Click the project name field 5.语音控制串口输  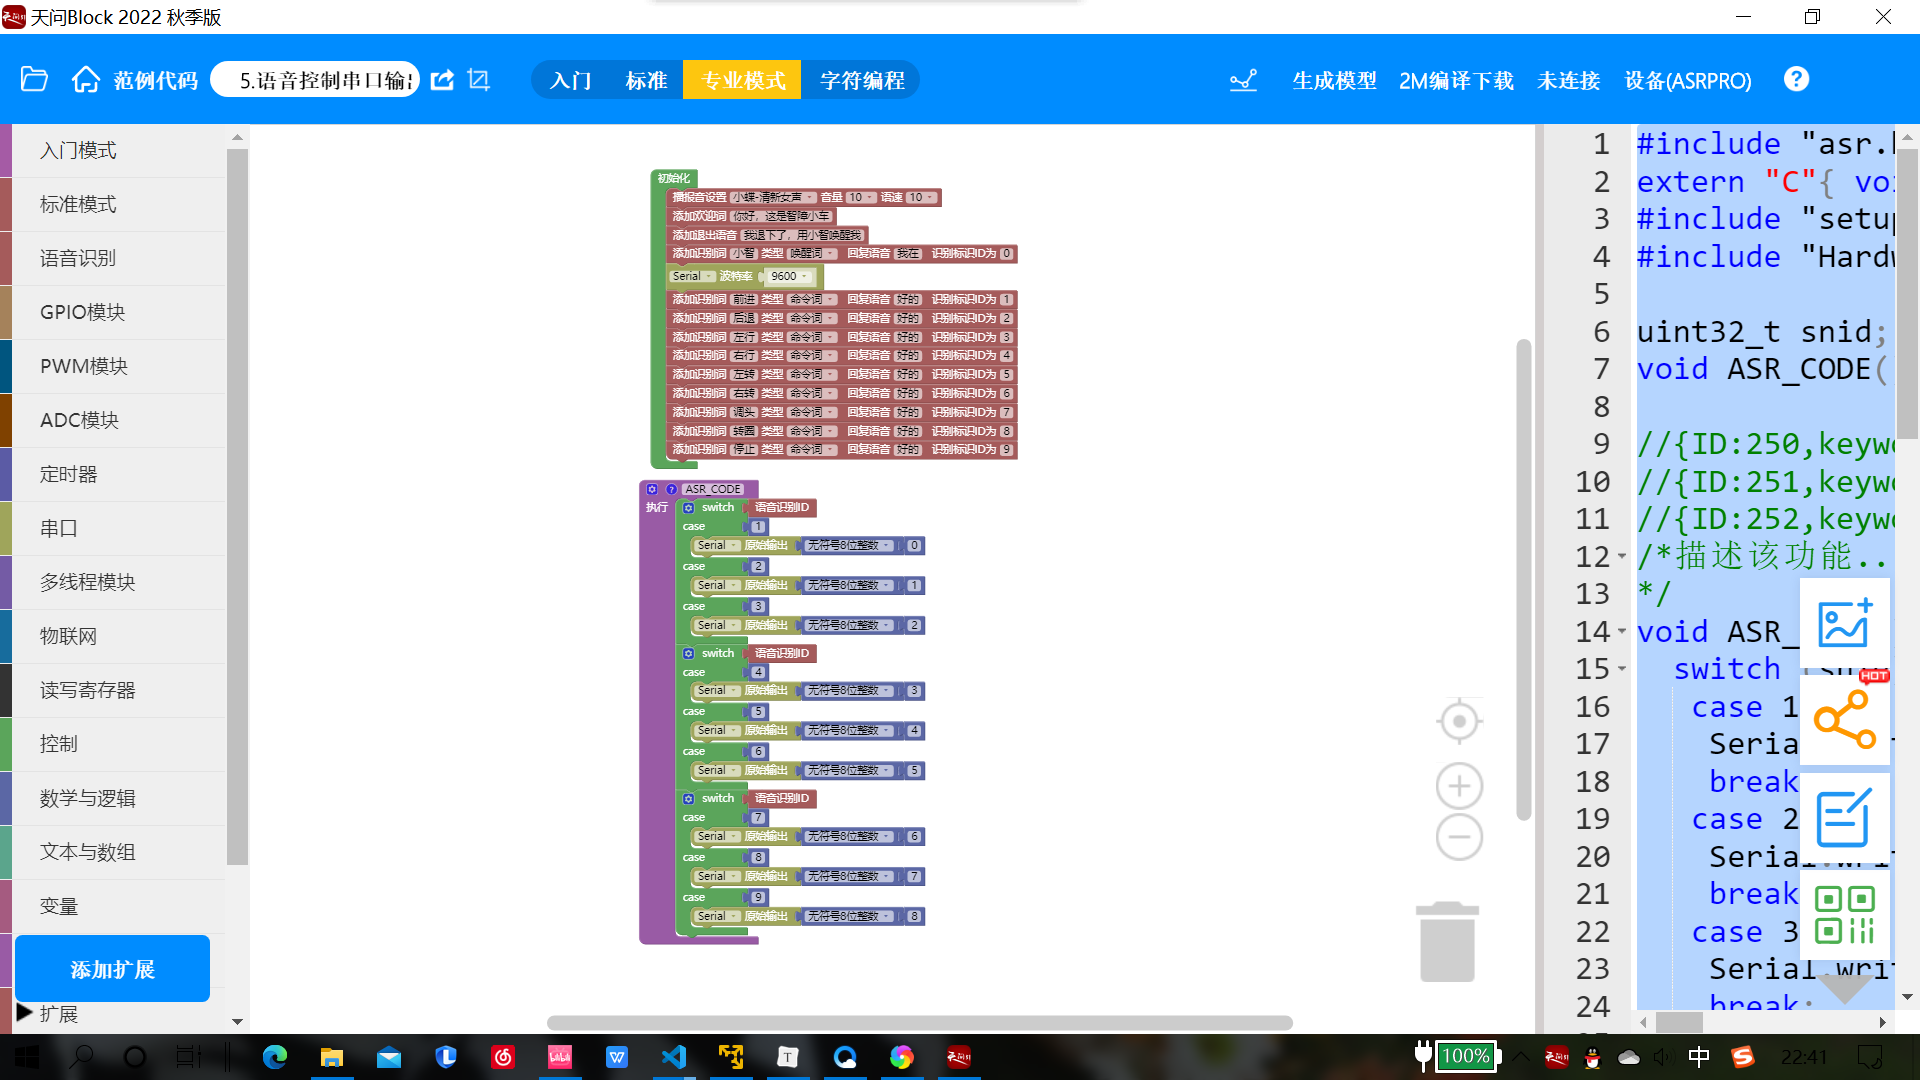(x=316, y=80)
